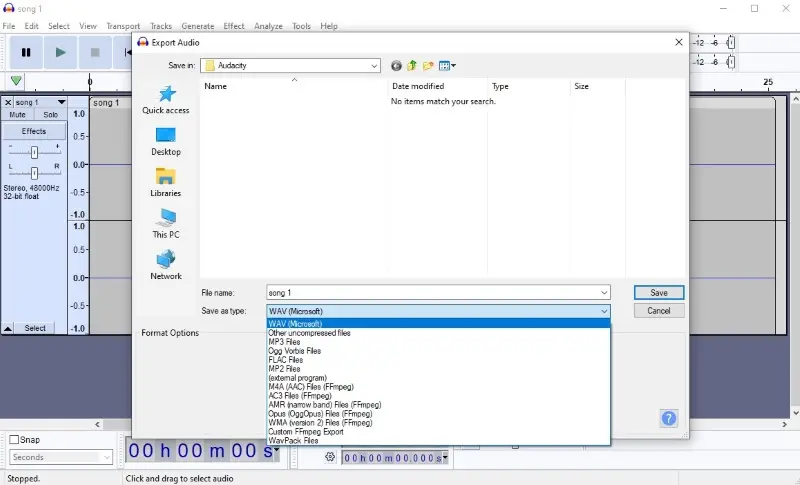This screenshot has width=800, height=485.
Task: Open the track Effects button
Action: coord(34,131)
